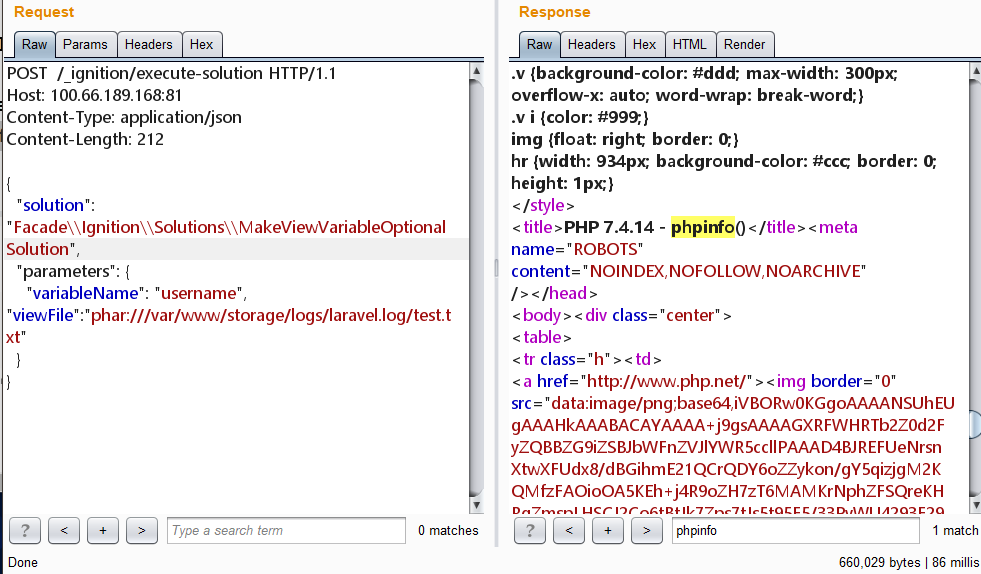Click the "username" value in request
Image resolution: width=981 pixels, height=574 pixels.
(200, 293)
